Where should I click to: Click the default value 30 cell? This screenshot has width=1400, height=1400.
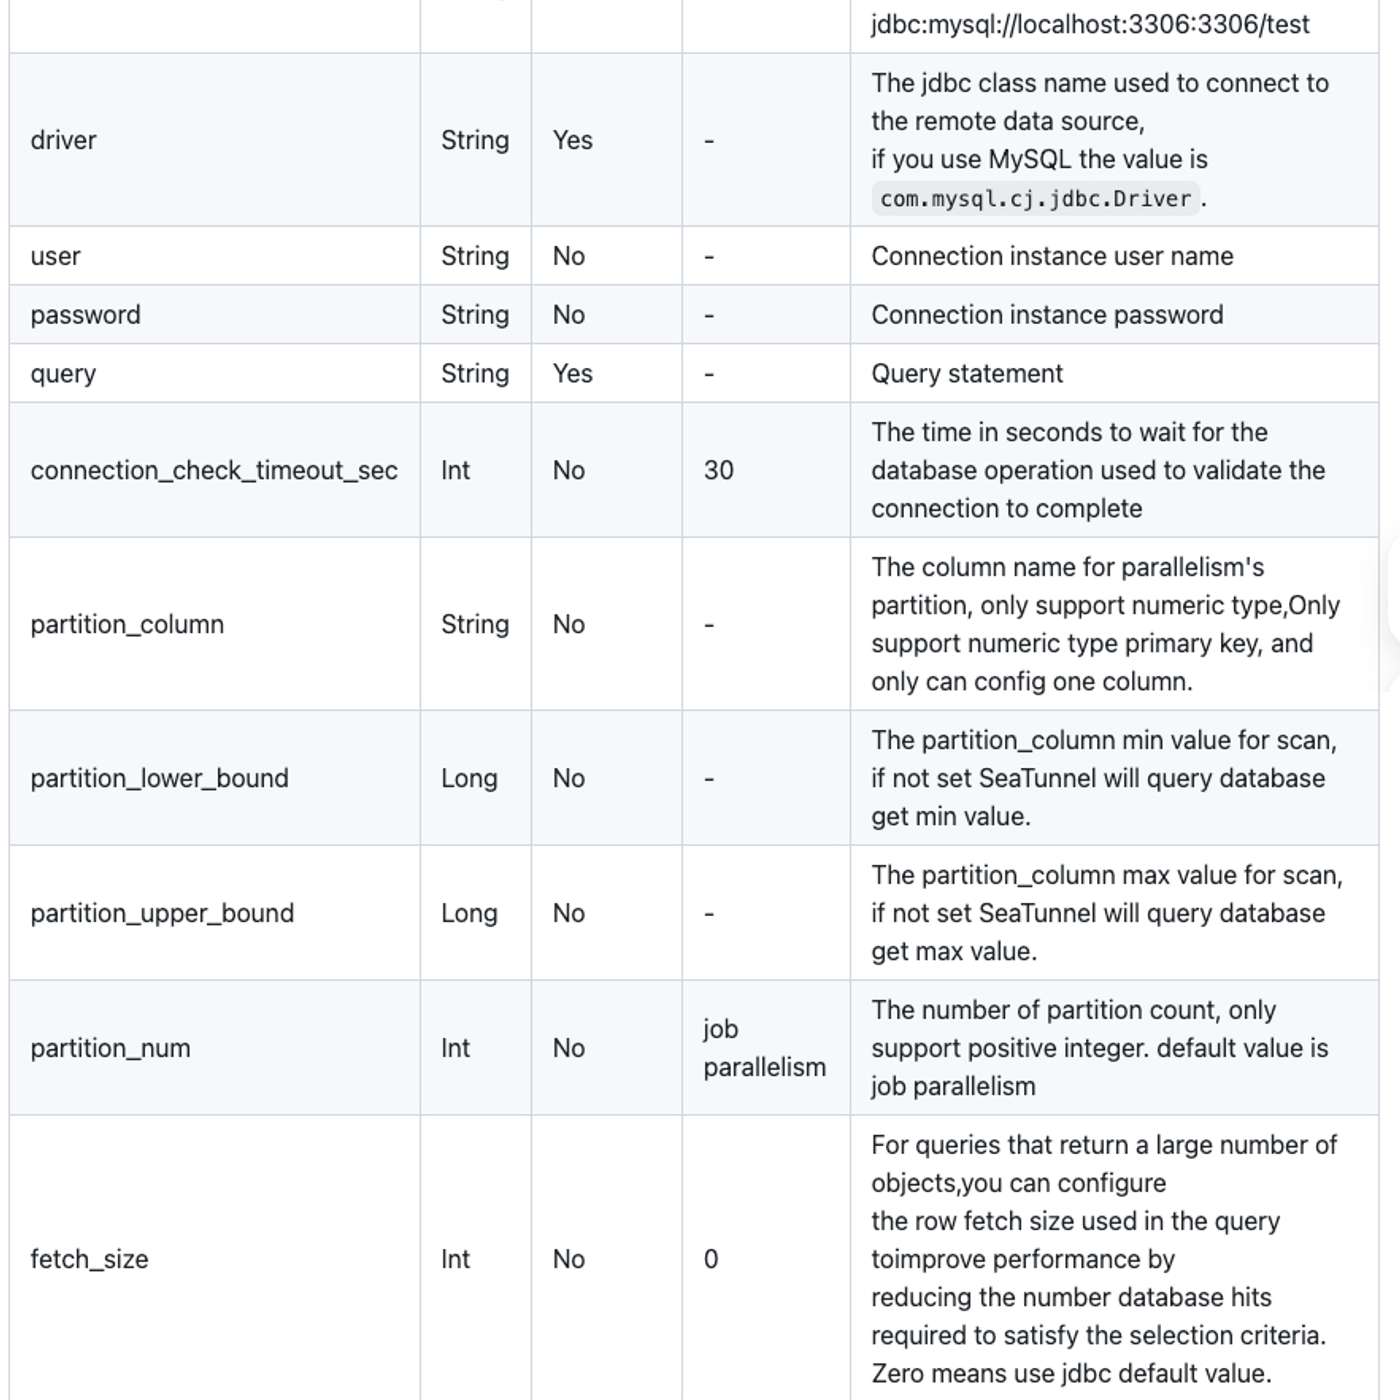(x=719, y=470)
